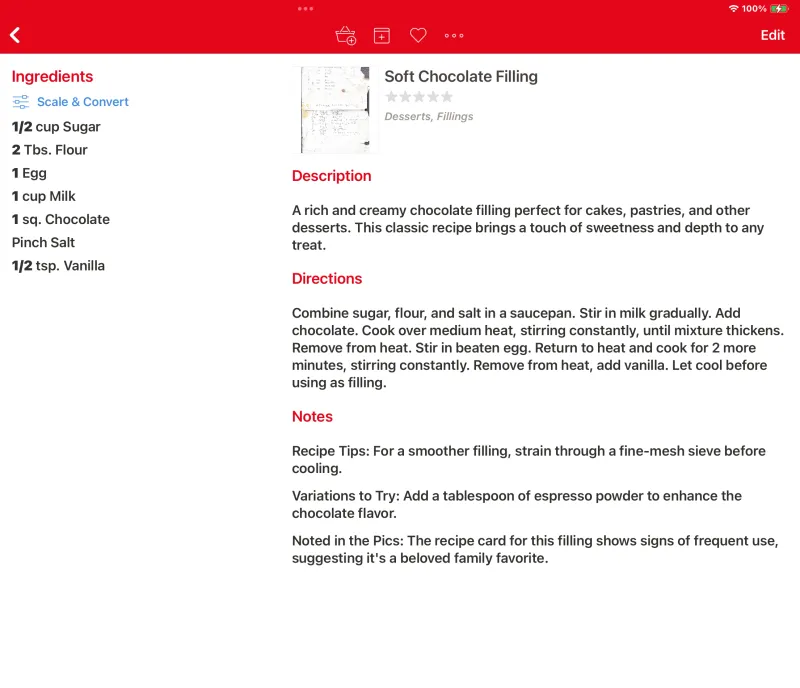Rate the recipe by tapping fifth star
The height and width of the screenshot is (688, 800).
tap(446, 96)
